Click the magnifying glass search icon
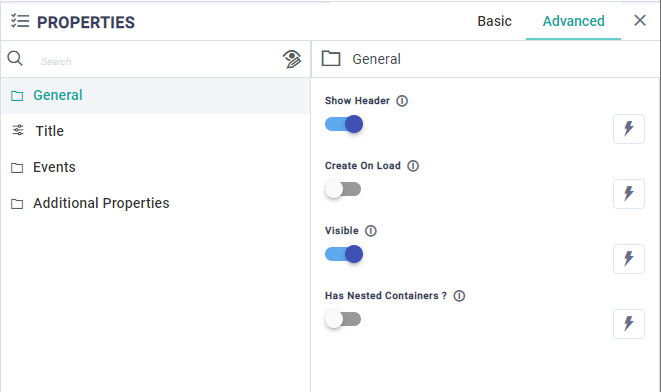The image size is (661, 392). click(15, 59)
